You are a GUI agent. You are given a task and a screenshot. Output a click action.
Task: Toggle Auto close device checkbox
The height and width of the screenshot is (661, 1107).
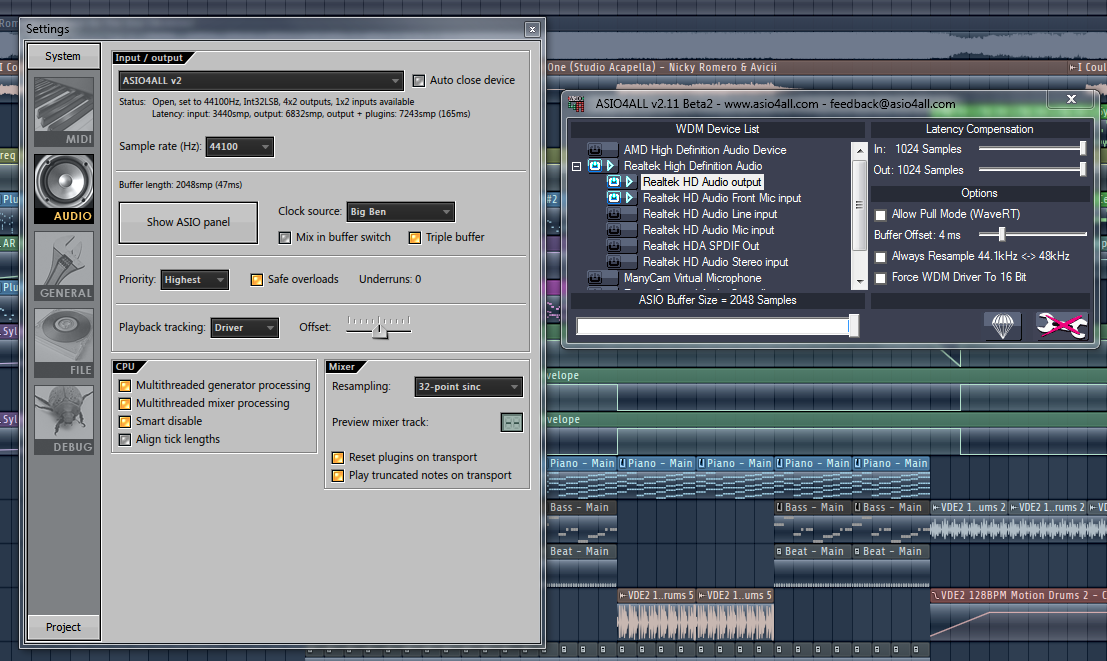coord(419,81)
